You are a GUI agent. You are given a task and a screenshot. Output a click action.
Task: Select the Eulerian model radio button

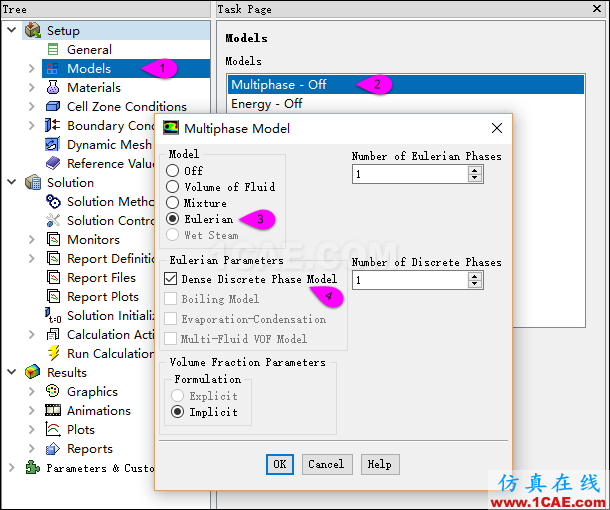click(172, 219)
